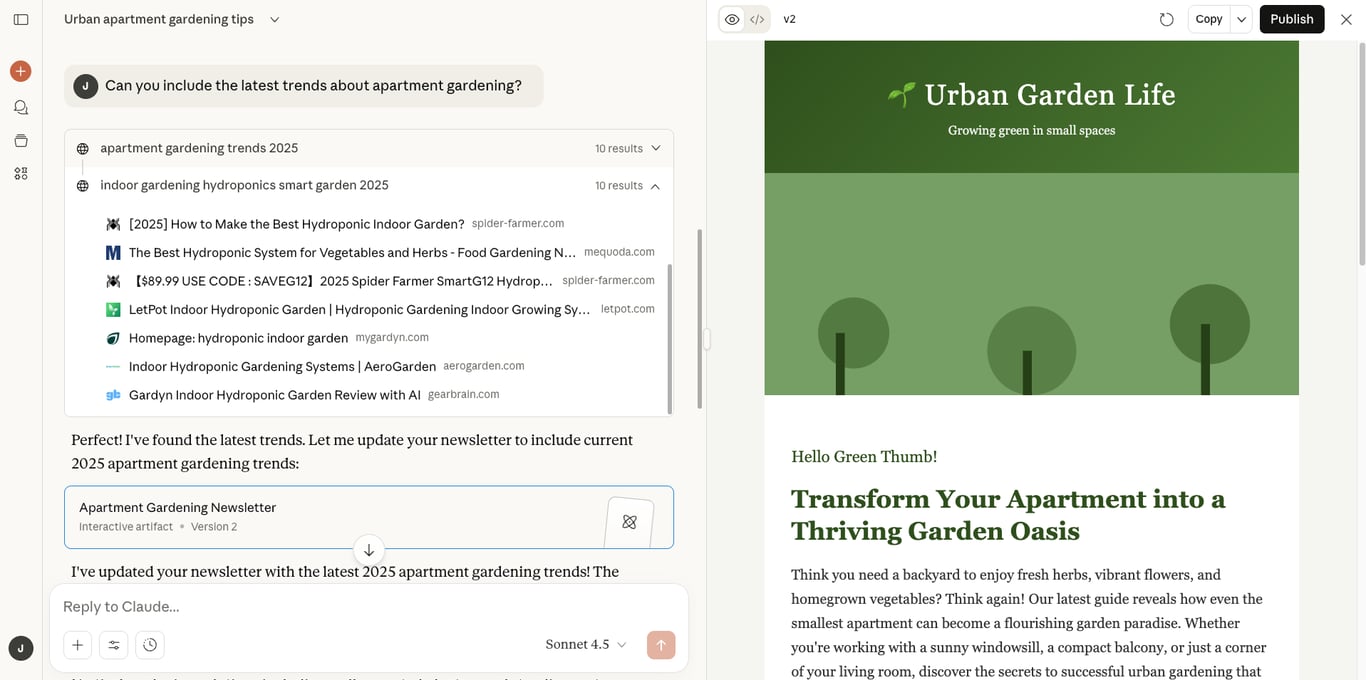Screen dimensions: 1366x680
Task: Expand the apartment gardening trends 2025 results
Action: [x=656, y=147]
